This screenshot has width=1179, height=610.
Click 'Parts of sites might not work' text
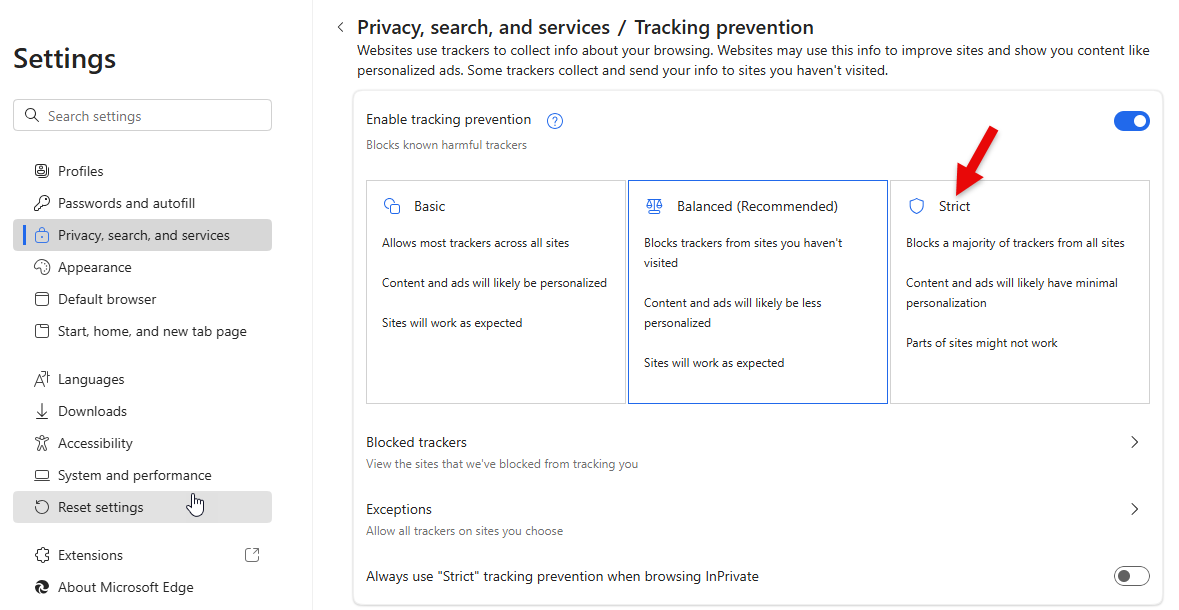981,343
